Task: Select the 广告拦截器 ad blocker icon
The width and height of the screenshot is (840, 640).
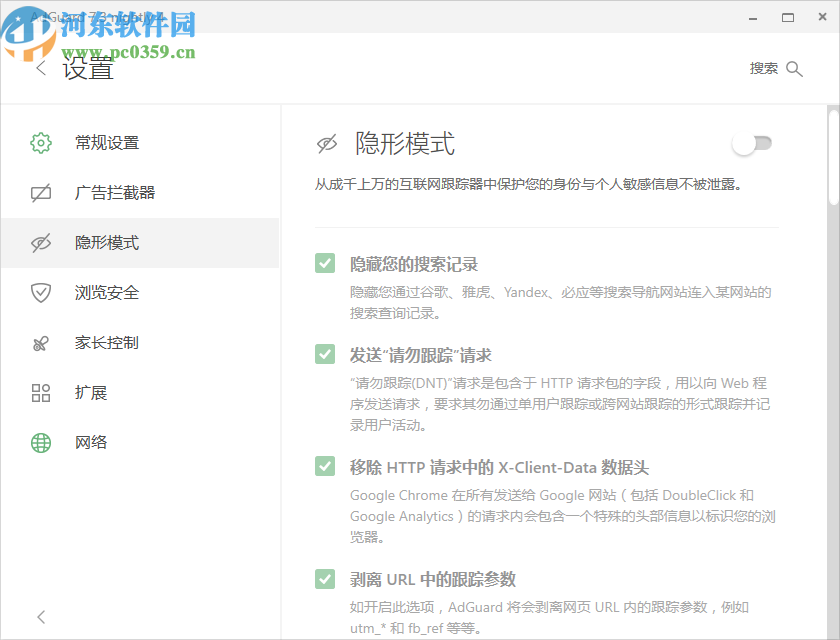Action: point(40,192)
